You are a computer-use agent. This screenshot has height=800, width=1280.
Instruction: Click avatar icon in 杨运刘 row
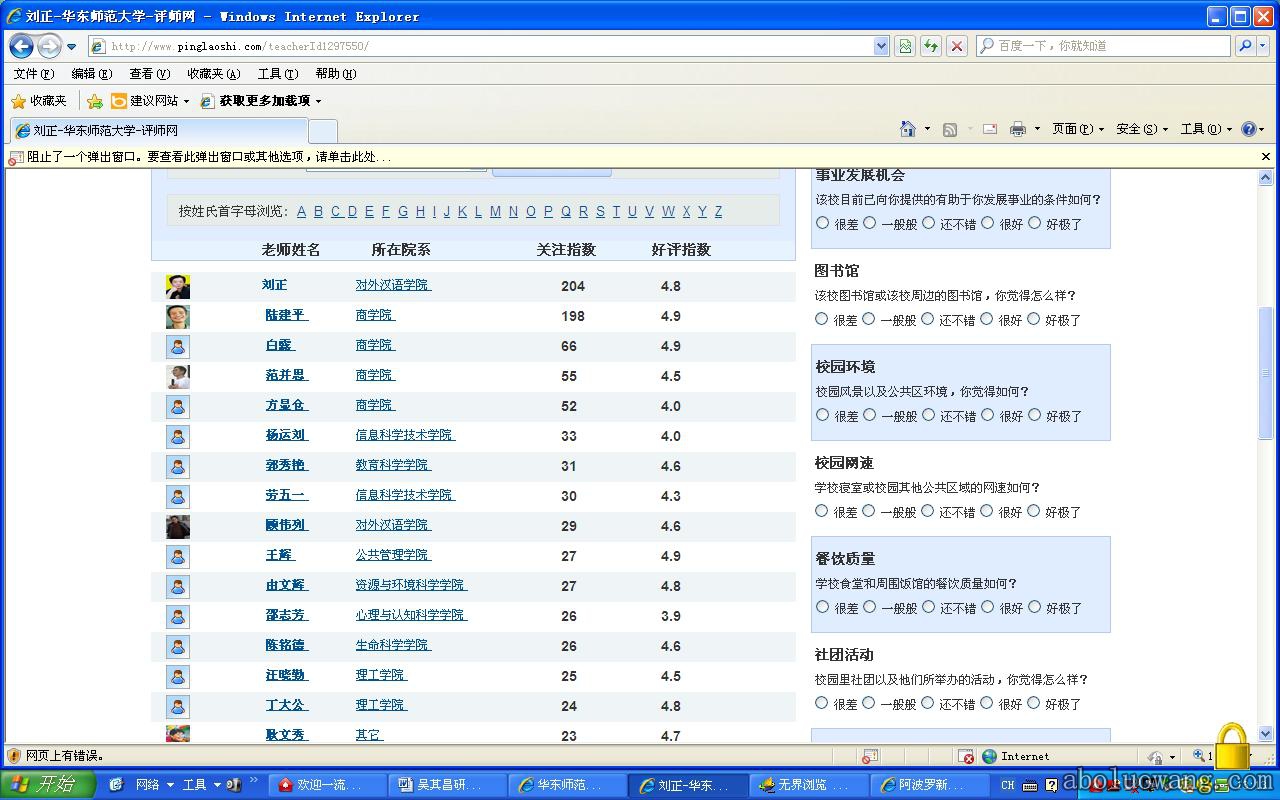pyautogui.click(x=178, y=437)
